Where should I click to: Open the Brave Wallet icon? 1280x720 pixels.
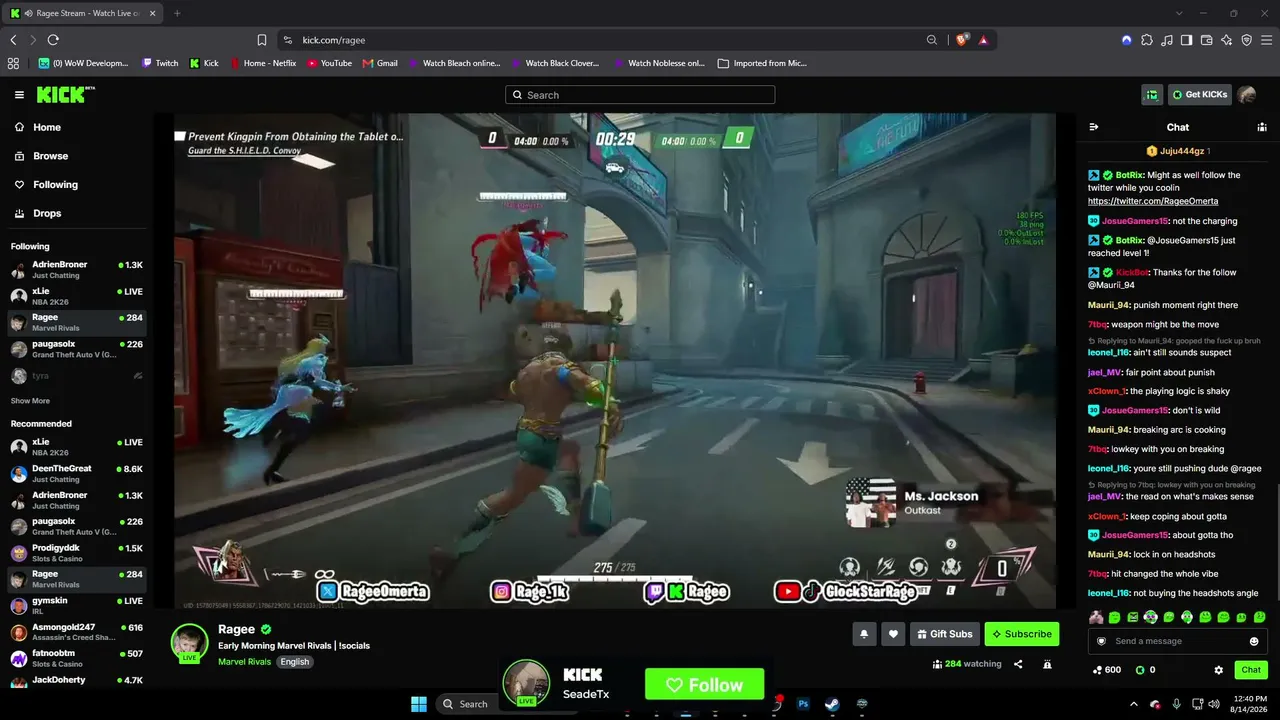tap(1207, 40)
